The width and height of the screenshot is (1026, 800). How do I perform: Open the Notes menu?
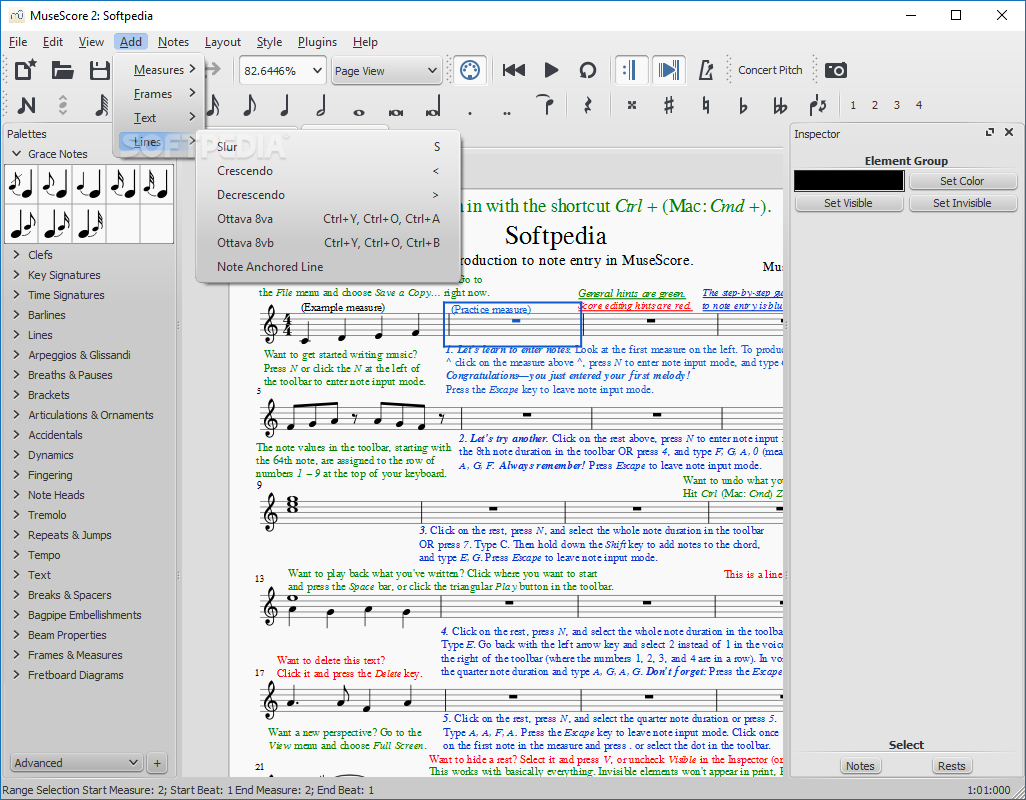pos(173,42)
